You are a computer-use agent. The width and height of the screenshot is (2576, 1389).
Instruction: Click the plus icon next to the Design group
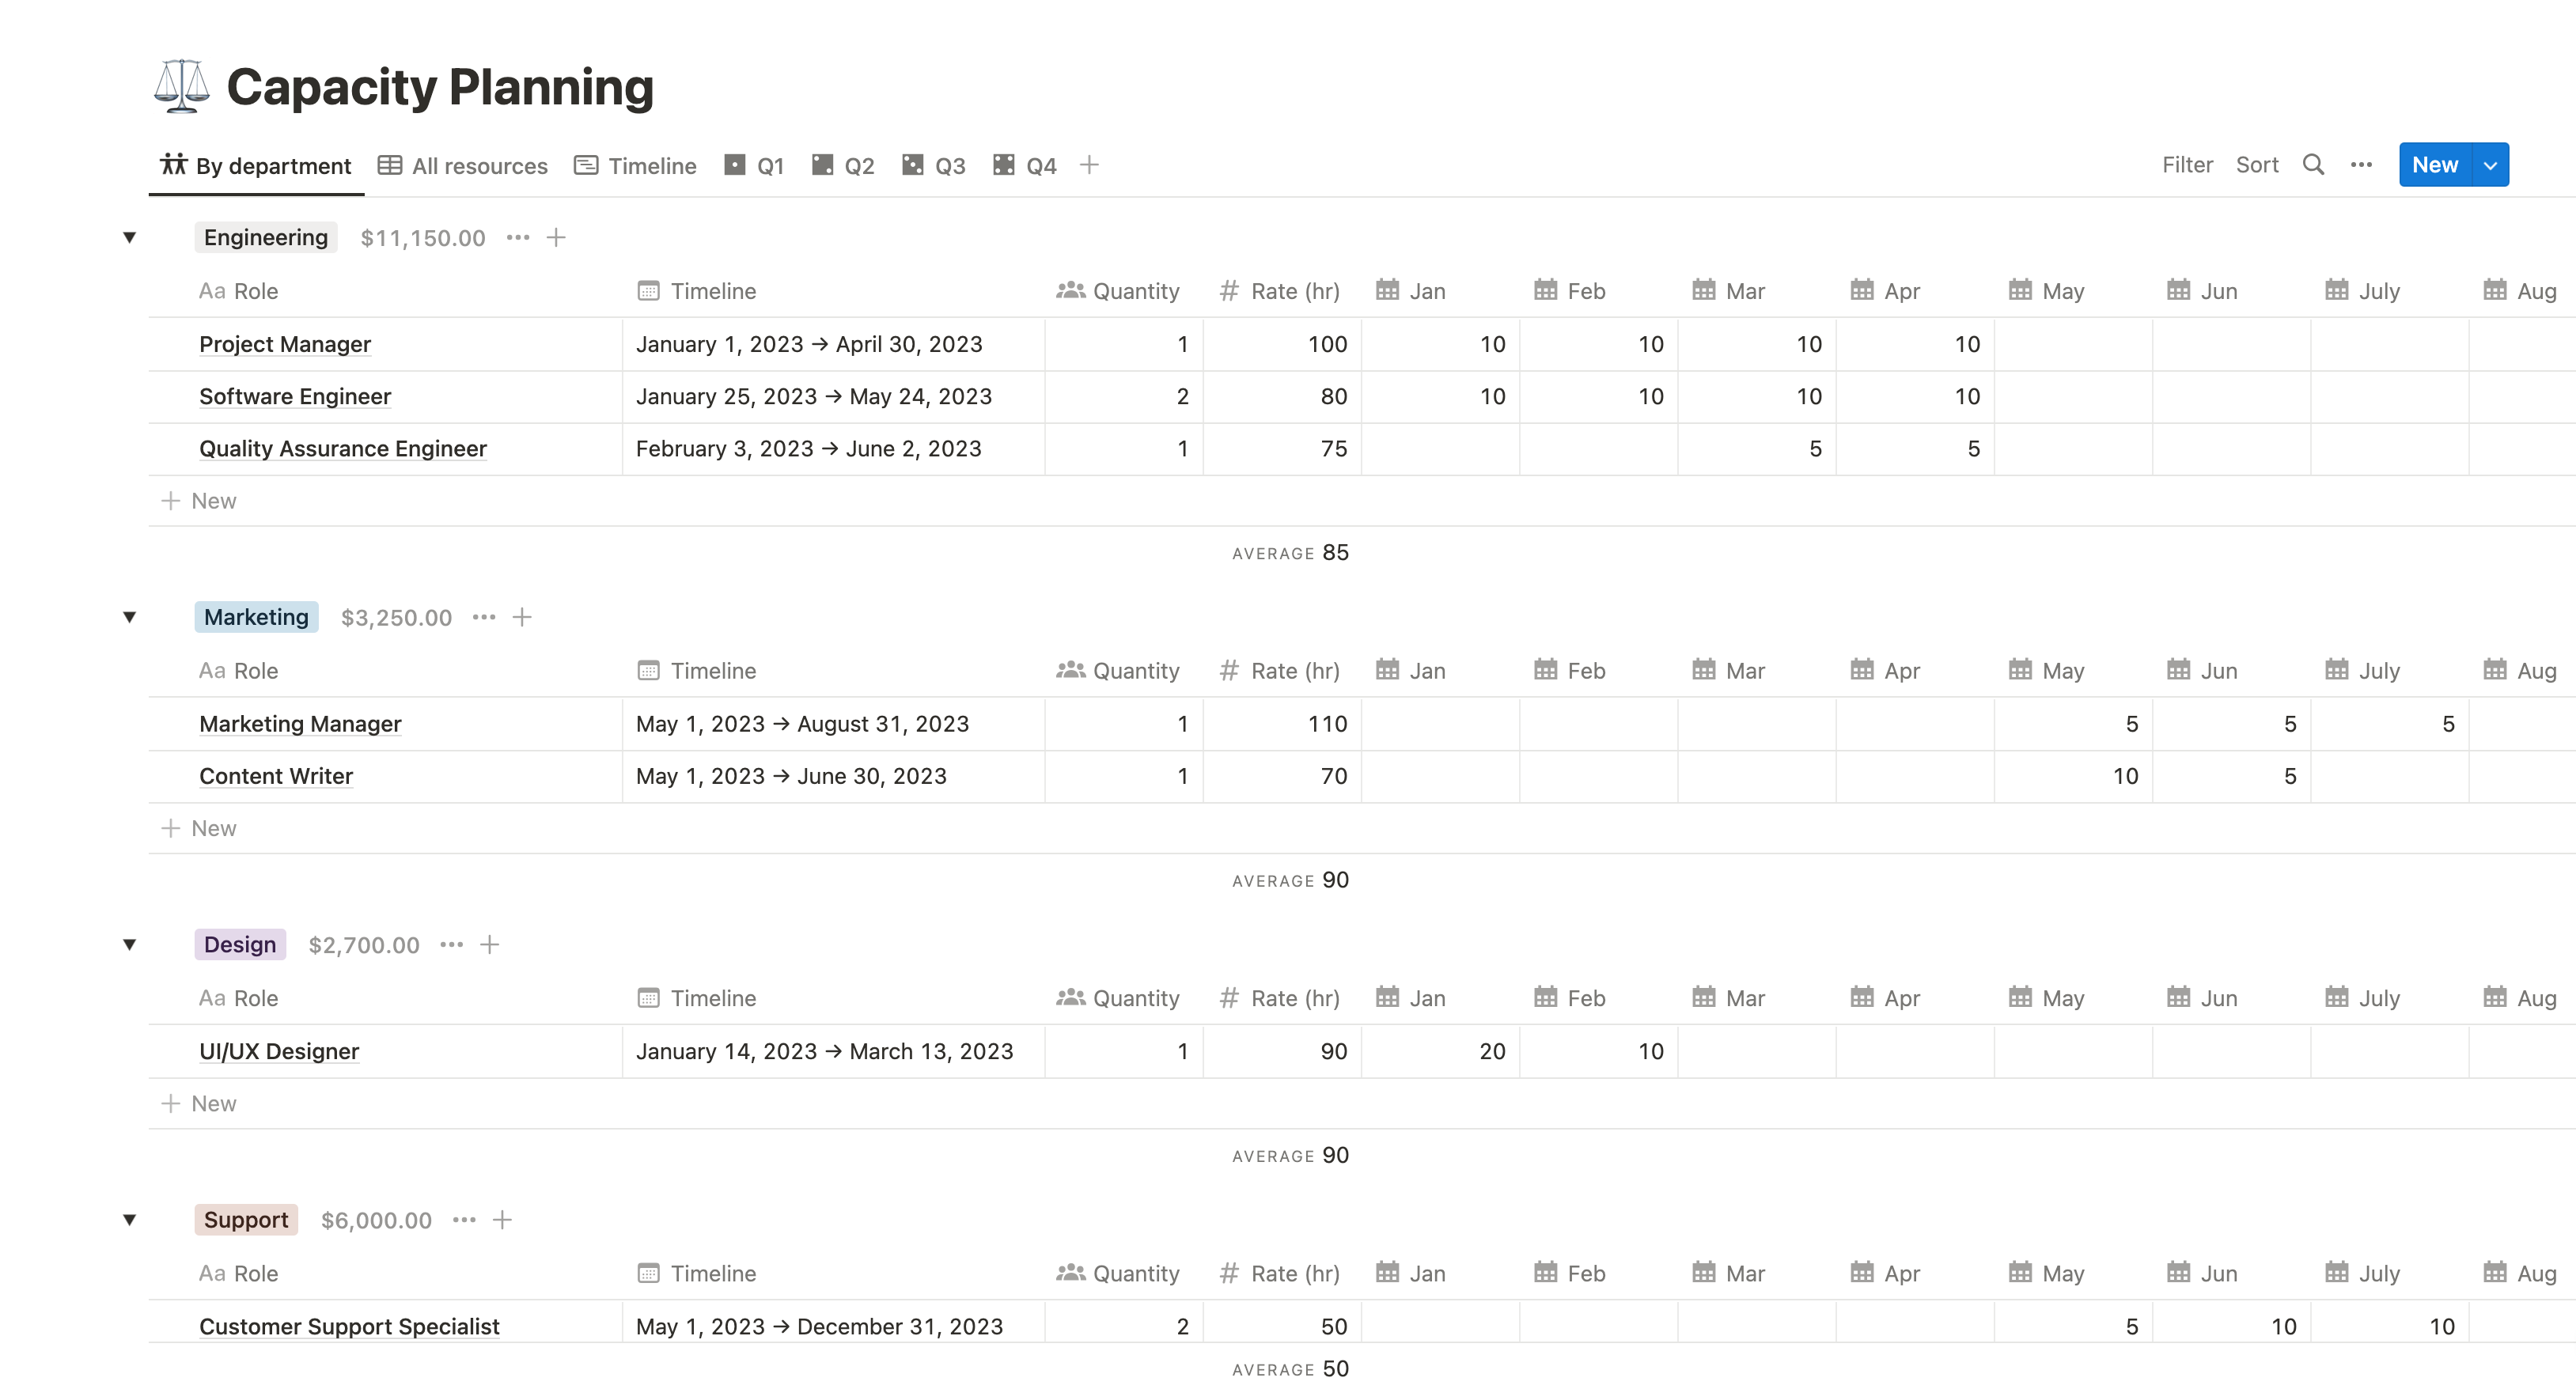(490, 944)
